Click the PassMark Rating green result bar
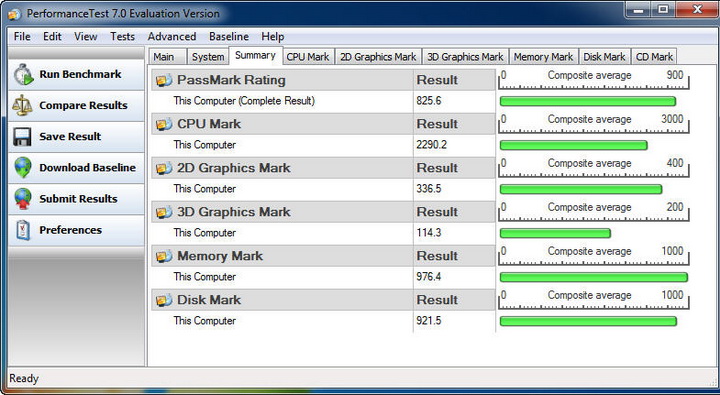720x395 pixels. click(588, 102)
